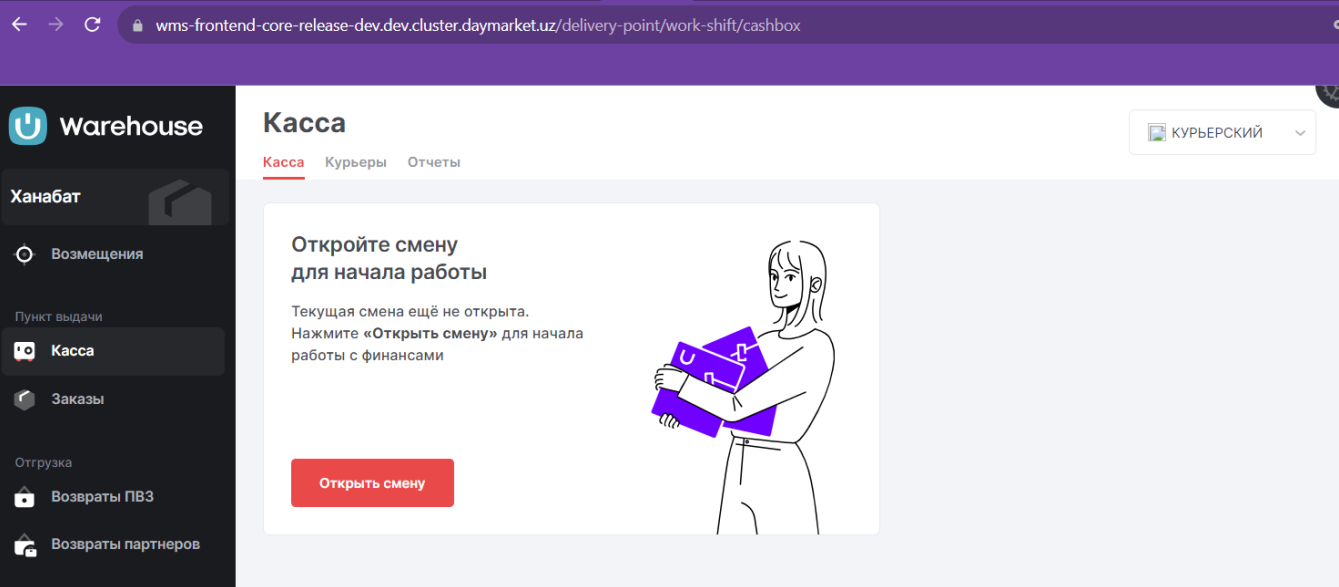This screenshot has width=1339, height=587.
Task: Click the Заказы box icon
Action: click(25, 399)
